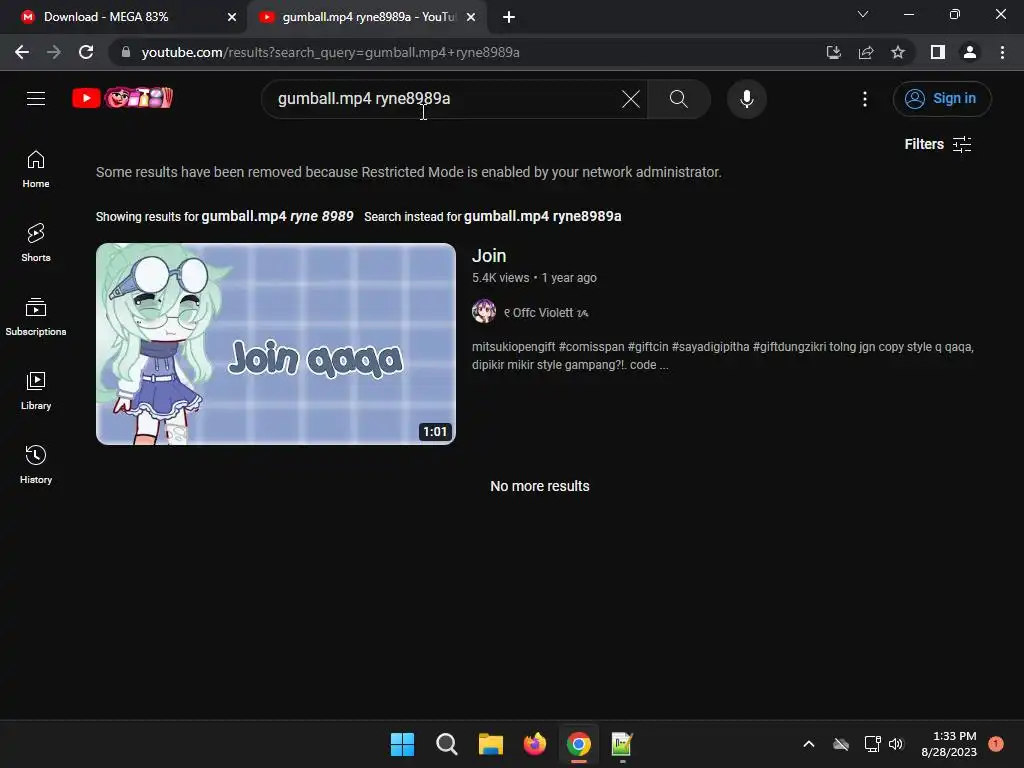The height and width of the screenshot is (768, 1024).
Task: Open Windows Start menu
Action: pos(402,744)
